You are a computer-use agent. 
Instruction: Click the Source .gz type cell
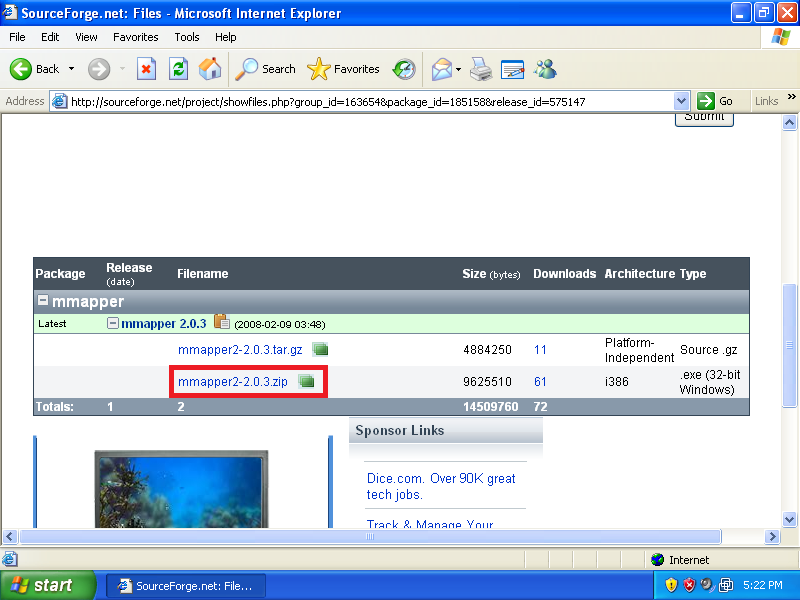[709, 350]
